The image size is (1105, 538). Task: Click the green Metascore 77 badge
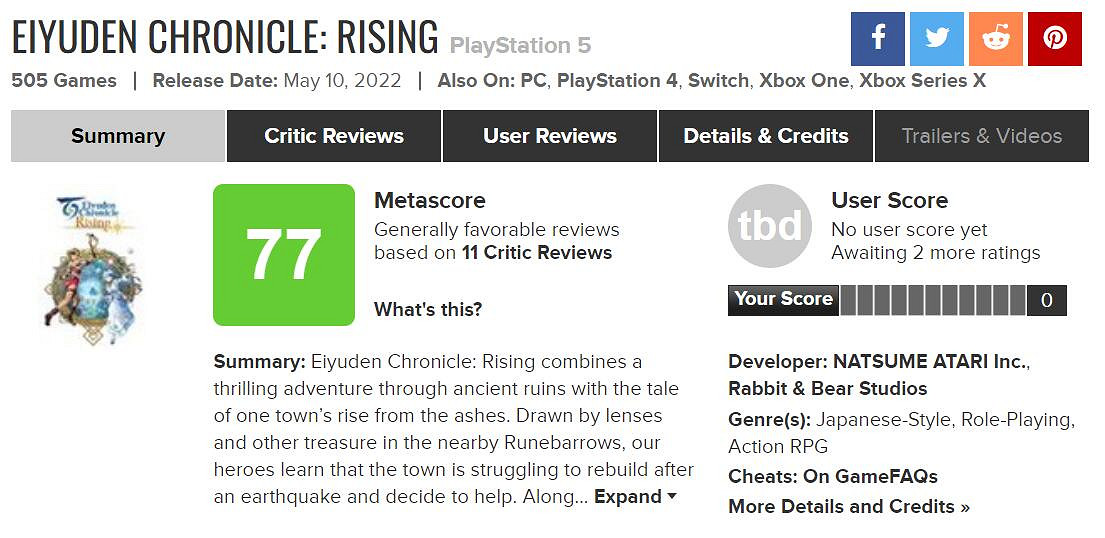284,255
